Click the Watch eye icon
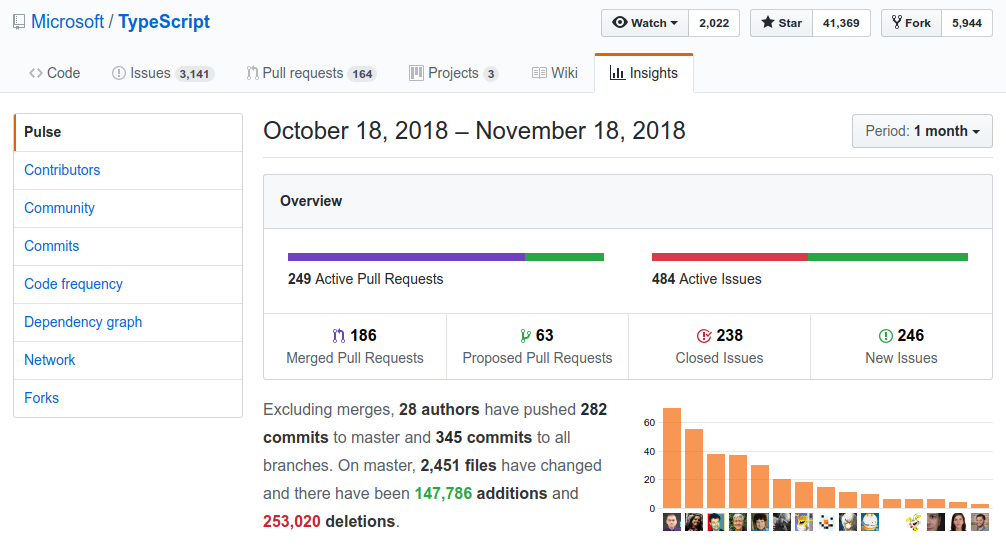 tap(619, 22)
